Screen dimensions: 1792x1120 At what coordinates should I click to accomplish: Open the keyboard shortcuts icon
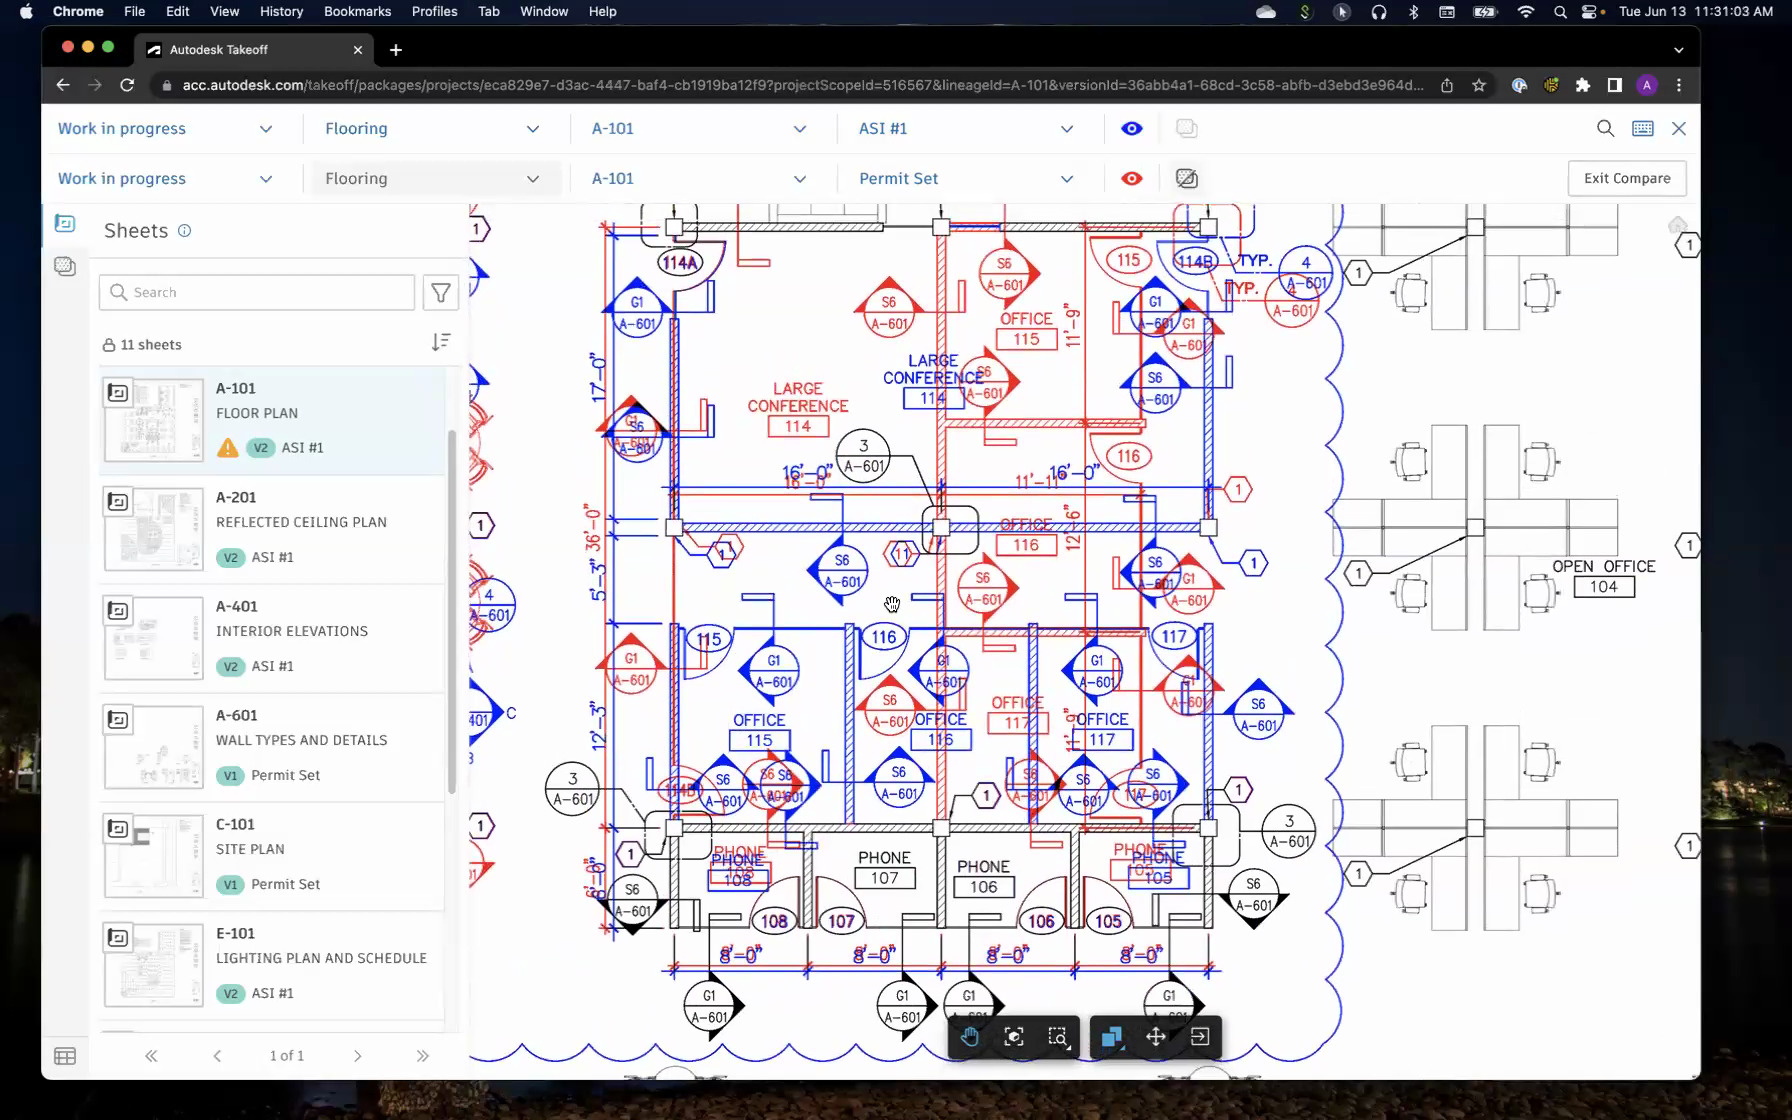(x=1641, y=128)
